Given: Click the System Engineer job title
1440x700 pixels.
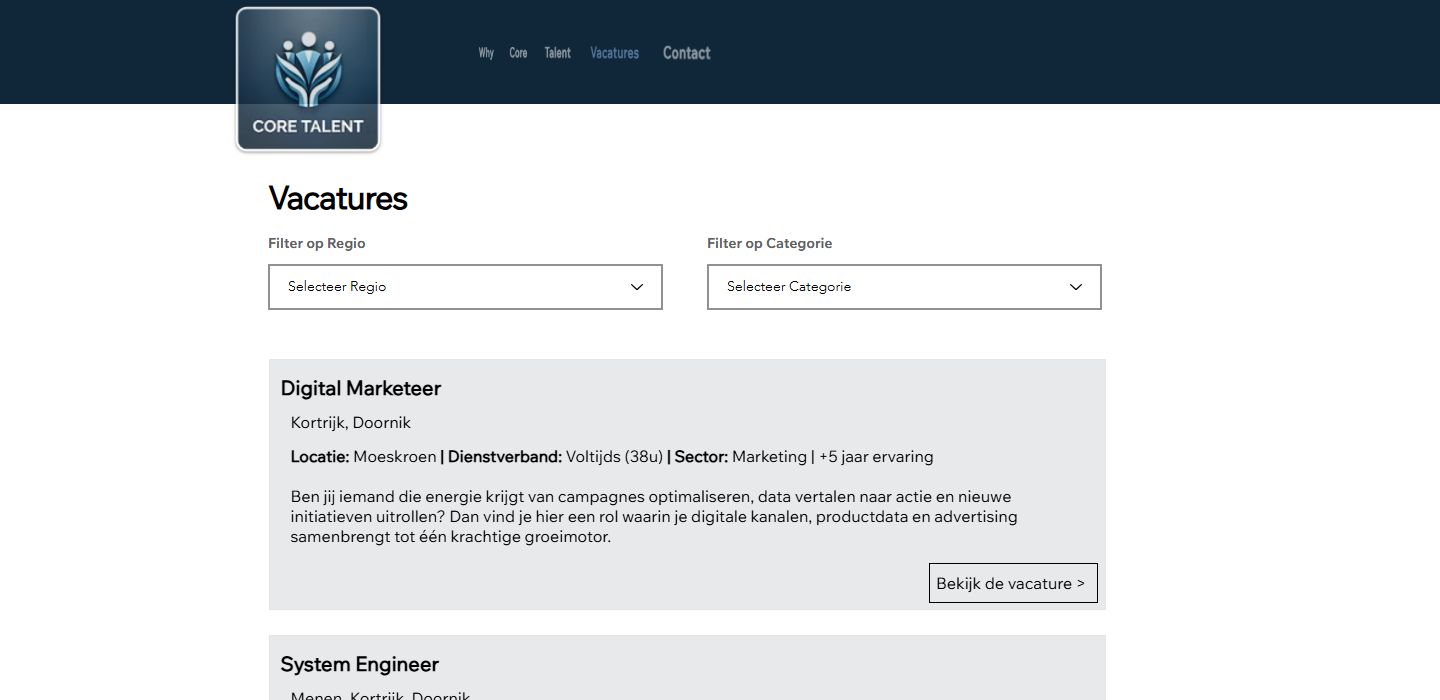Looking at the screenshot, I should [x=360, y=664].
